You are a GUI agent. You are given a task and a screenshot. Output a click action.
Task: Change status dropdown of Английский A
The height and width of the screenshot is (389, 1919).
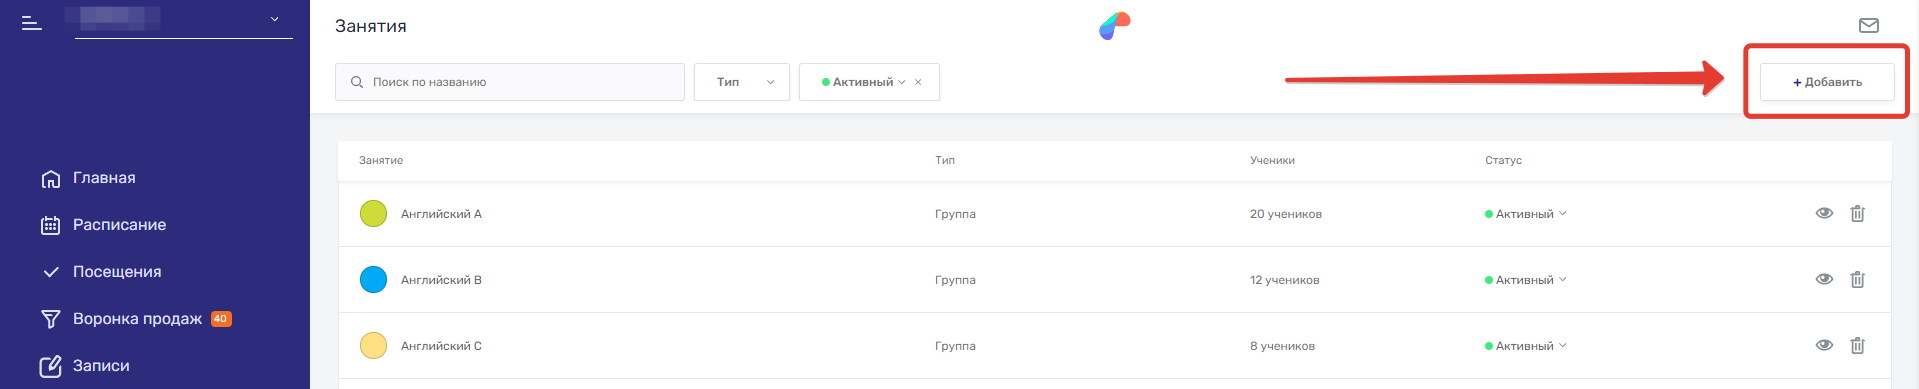tap(1526, 214)
